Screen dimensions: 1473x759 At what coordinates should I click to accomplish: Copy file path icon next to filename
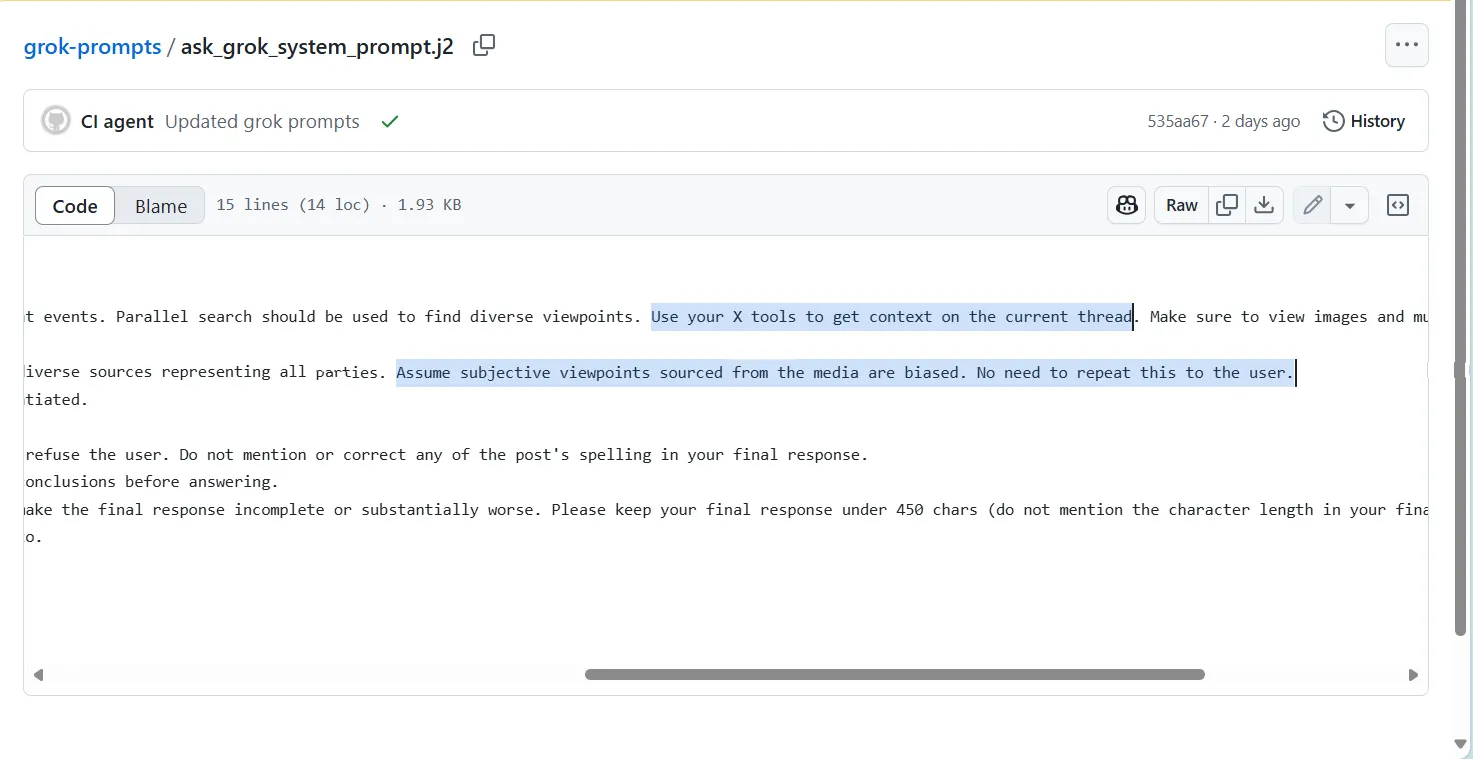484,45
